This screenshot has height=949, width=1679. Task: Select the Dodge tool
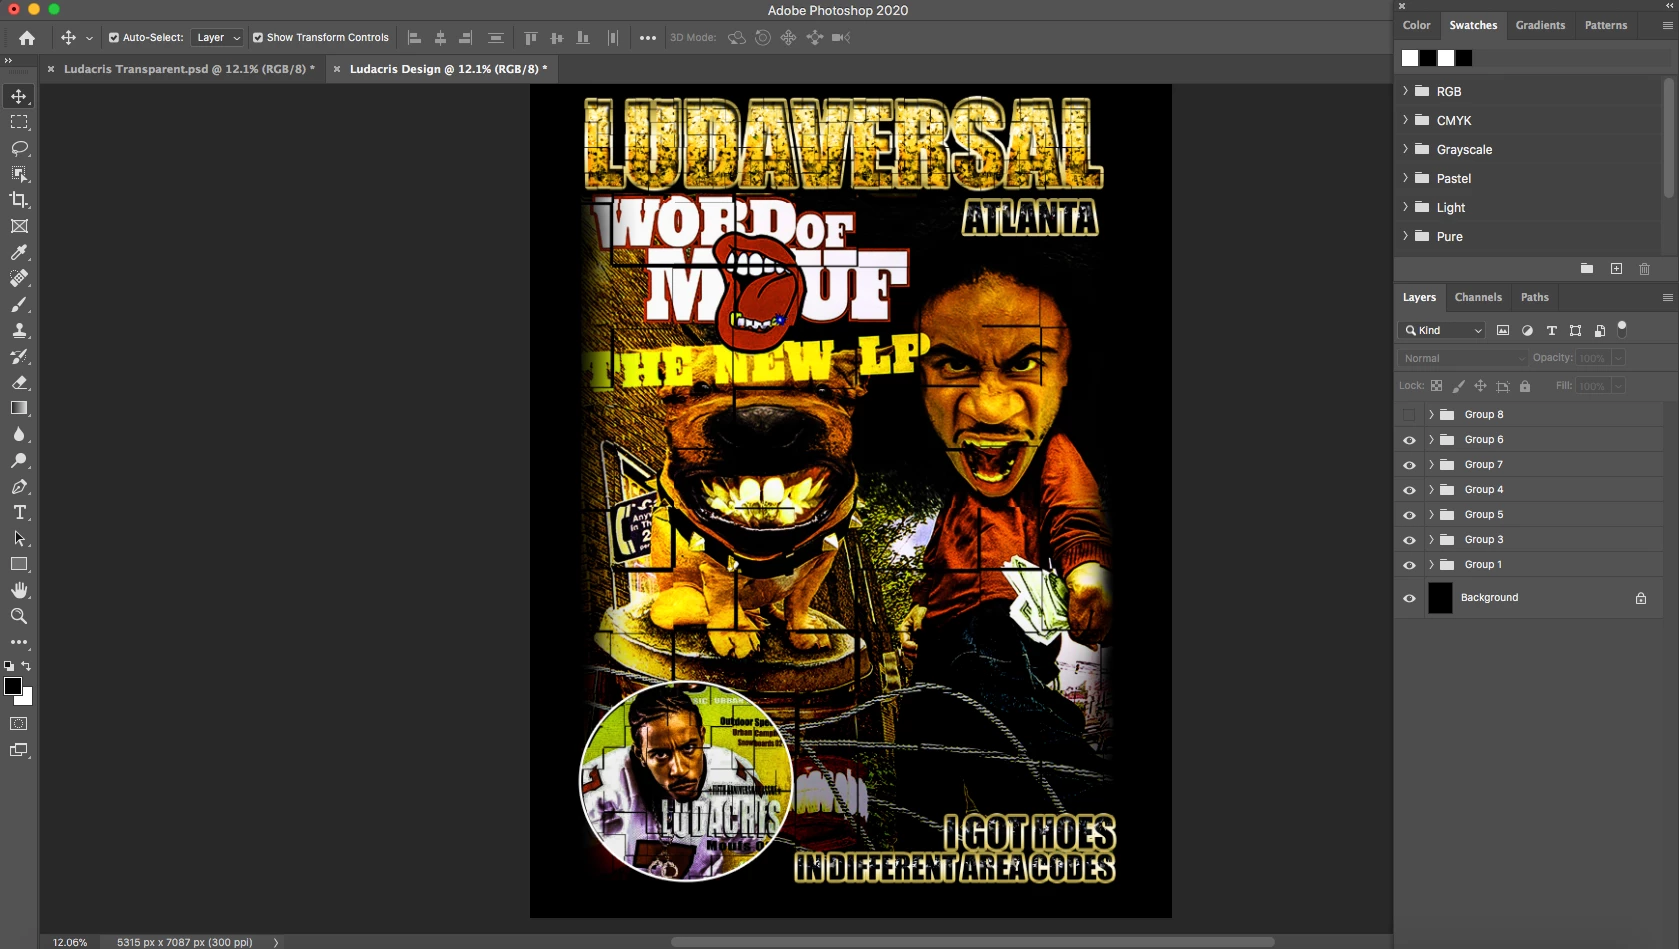point(19,460)
